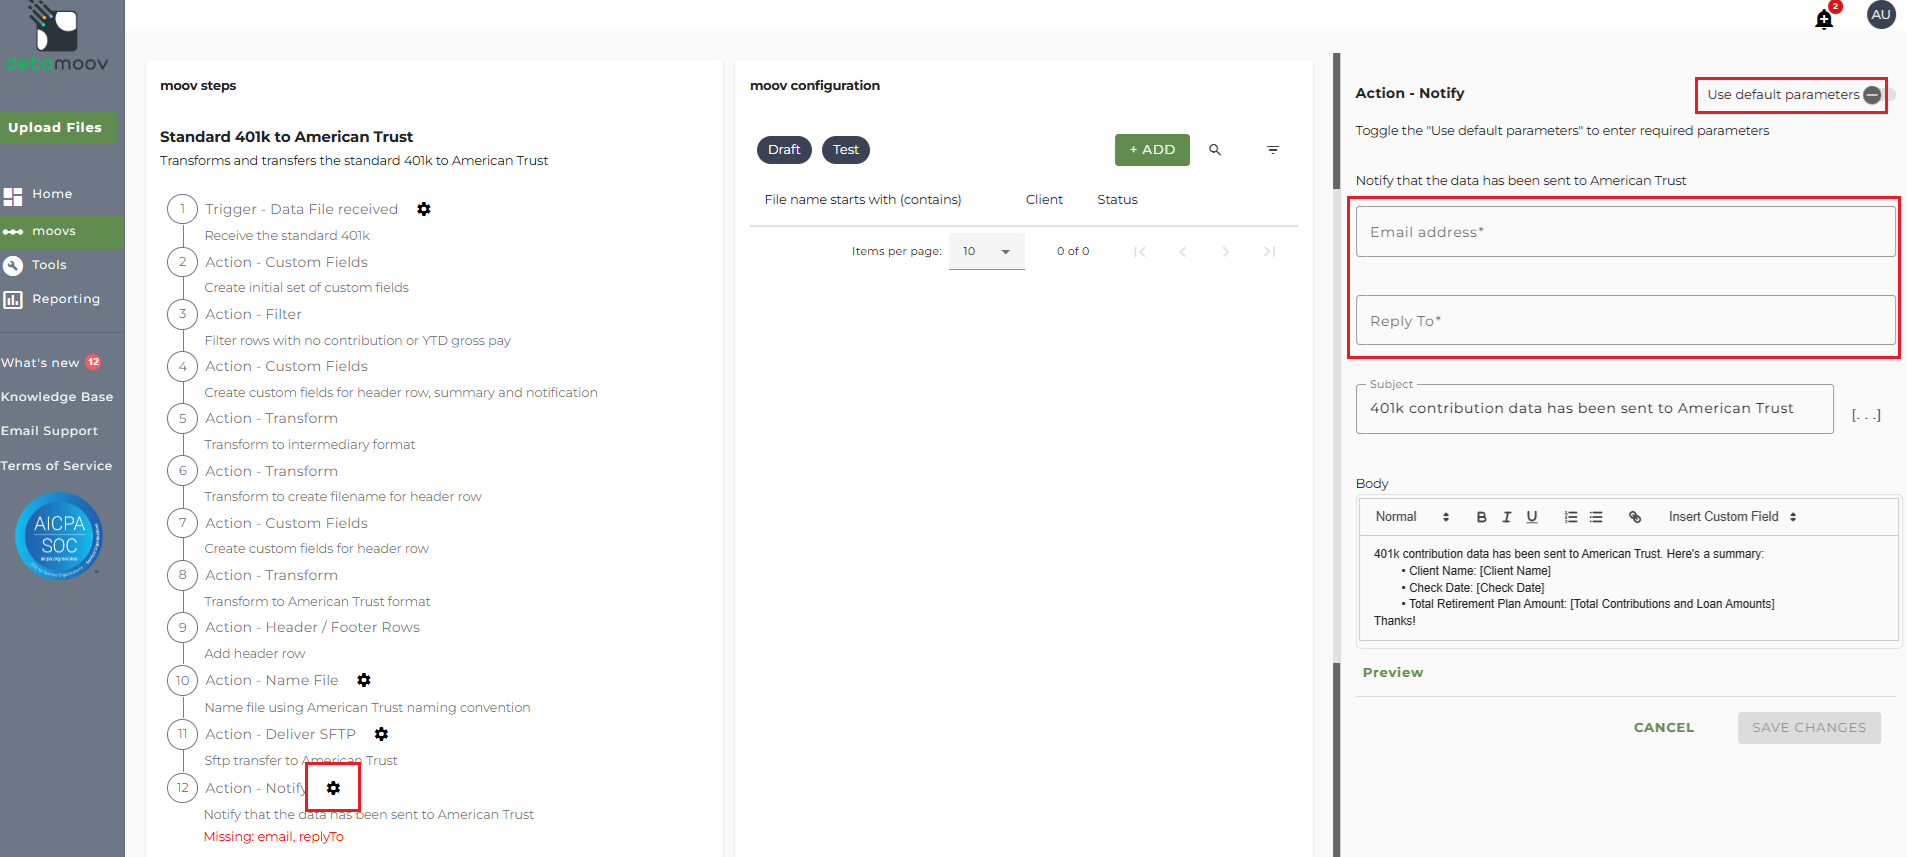Open the Email Support link
The image size is (1907, 857).
(50, 431)
